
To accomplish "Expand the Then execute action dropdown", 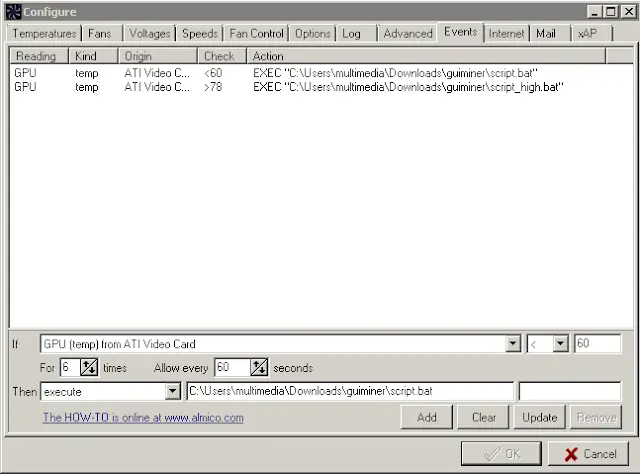I will coord(173,392).
